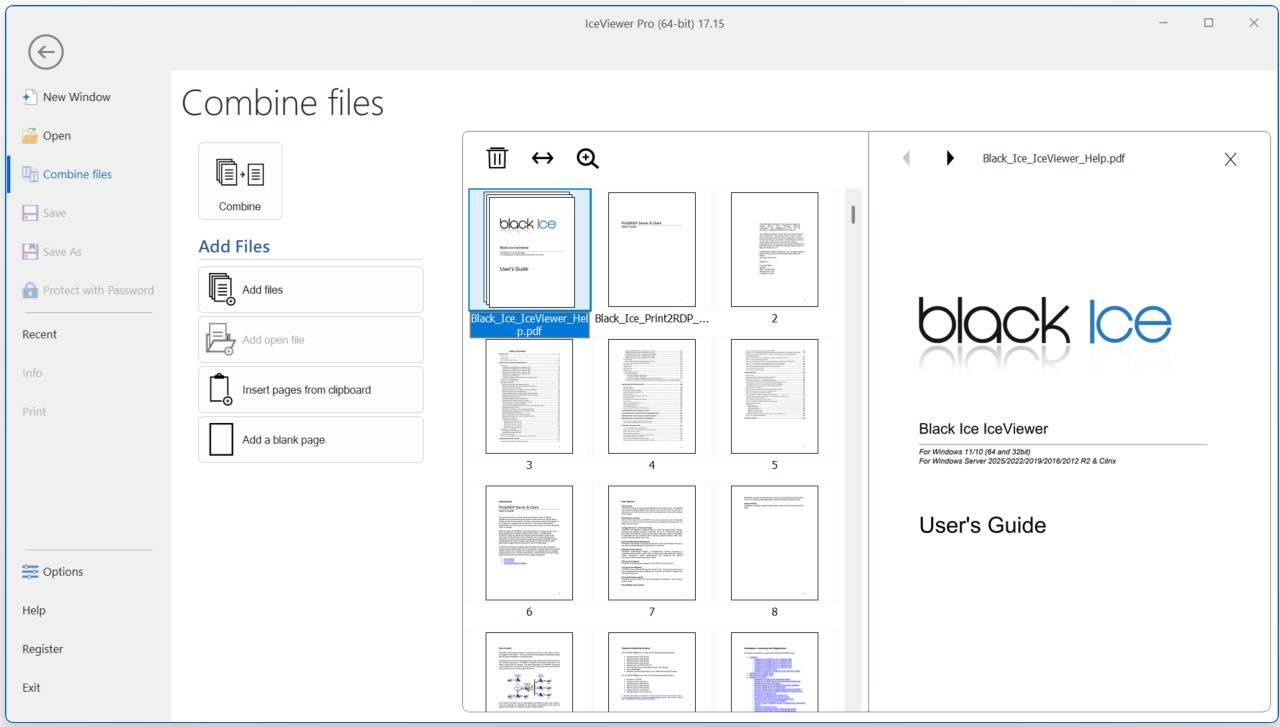Click the Open folder icon
This screenshot has height=727, width=1280.
pos(30,136)
